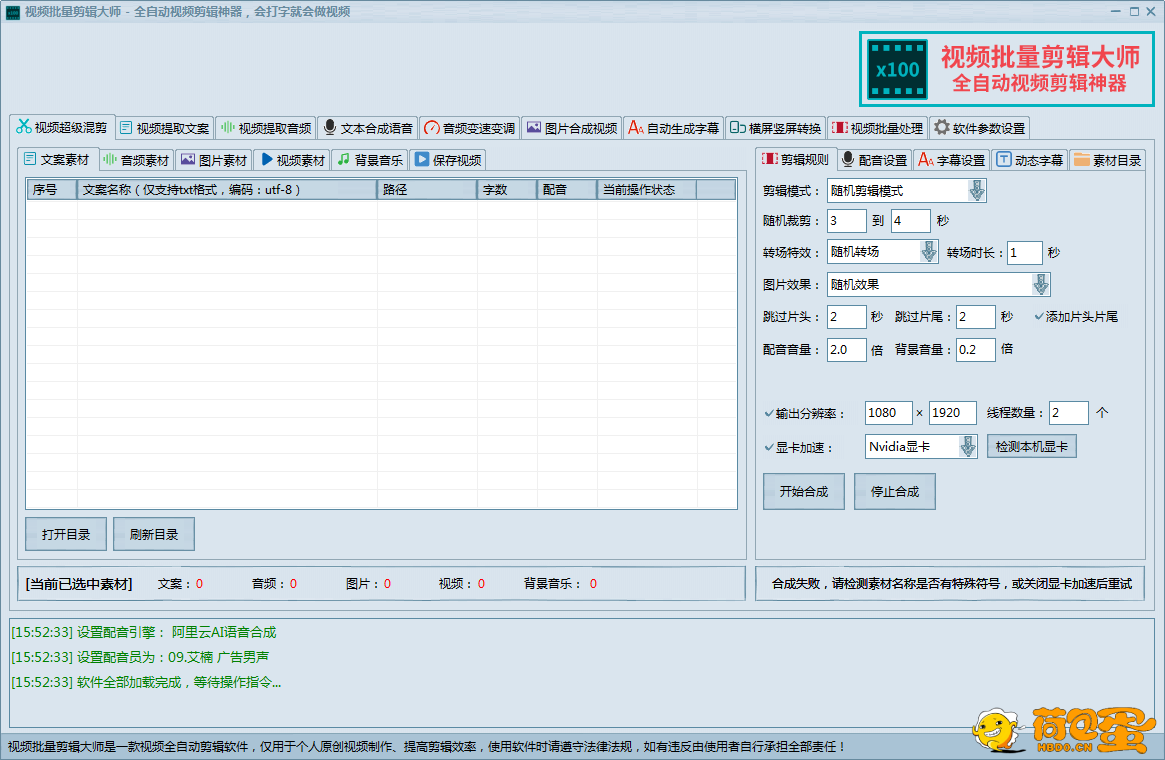The height and width of the screenshot is (760, 1165).
Task: Click the 随机裁剪 minimum seconds field
Action: pyautogui.click(x=846, y=221)
